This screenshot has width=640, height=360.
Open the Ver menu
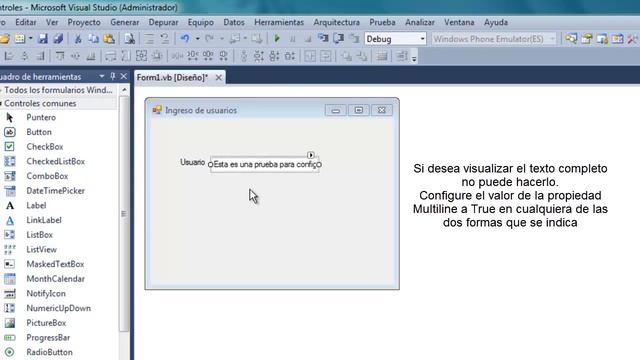(52, 22)
